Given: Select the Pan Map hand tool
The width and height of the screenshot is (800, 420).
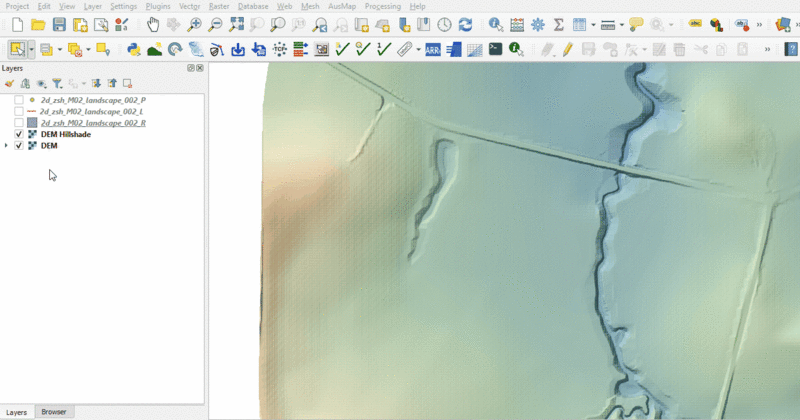Looking at the screenshot, I should (x=153, y=25).
